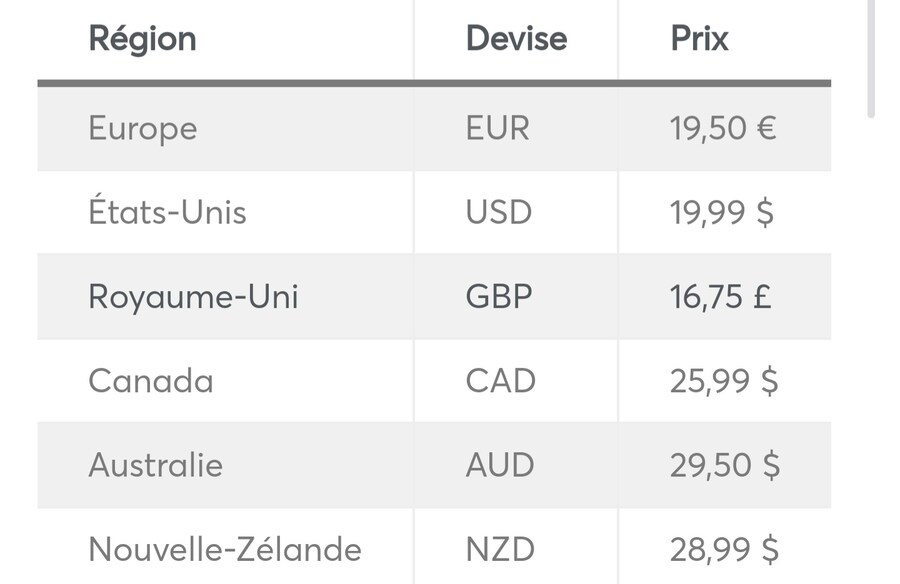Click the 25,99 $ price
The height and width of the screenshot is (584, 900).
tap(724, 381)
